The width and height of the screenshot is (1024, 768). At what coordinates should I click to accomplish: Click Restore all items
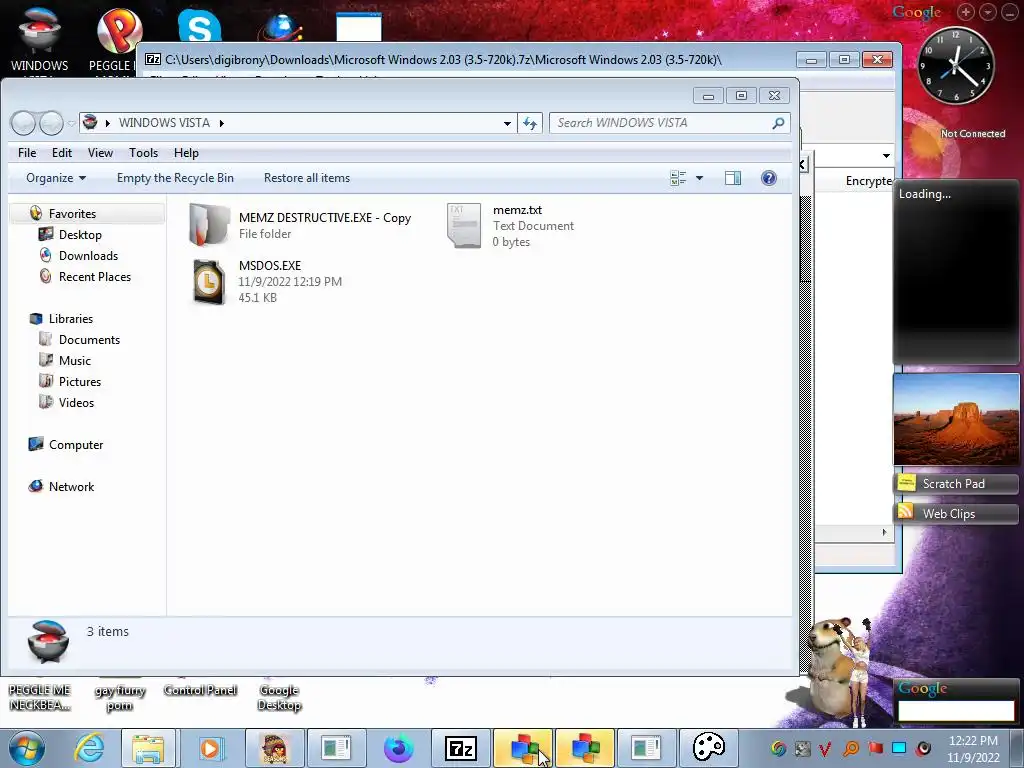(x=307, y=178)
